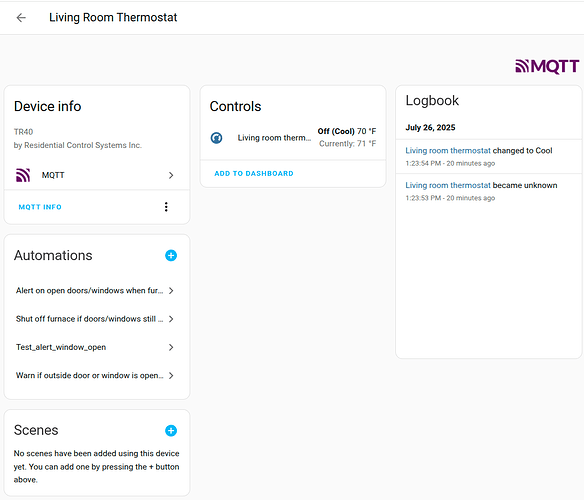Select MQTT integration row in Device info
The width and height of the screenshot is (584, 500).
(96, 175)
